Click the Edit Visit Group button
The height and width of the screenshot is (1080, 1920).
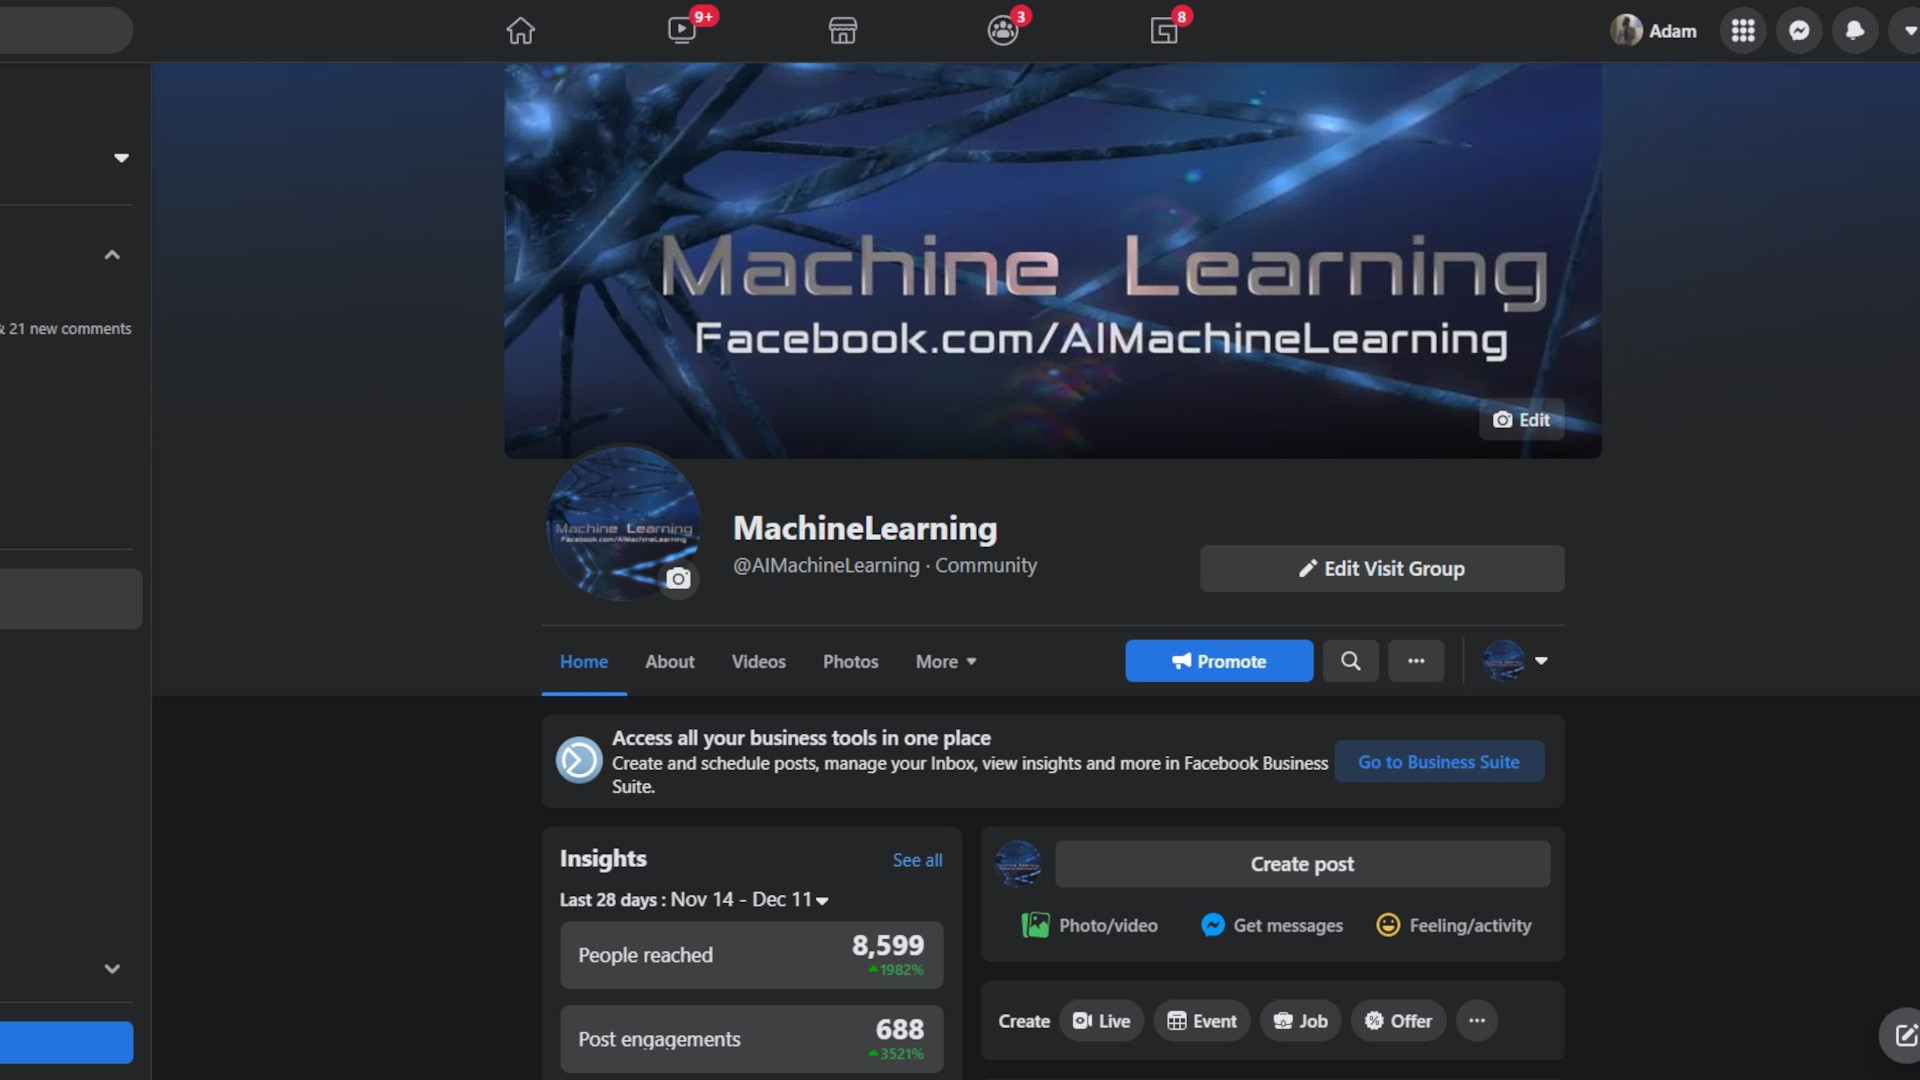pyautogui.click(x=1382, y=568)
